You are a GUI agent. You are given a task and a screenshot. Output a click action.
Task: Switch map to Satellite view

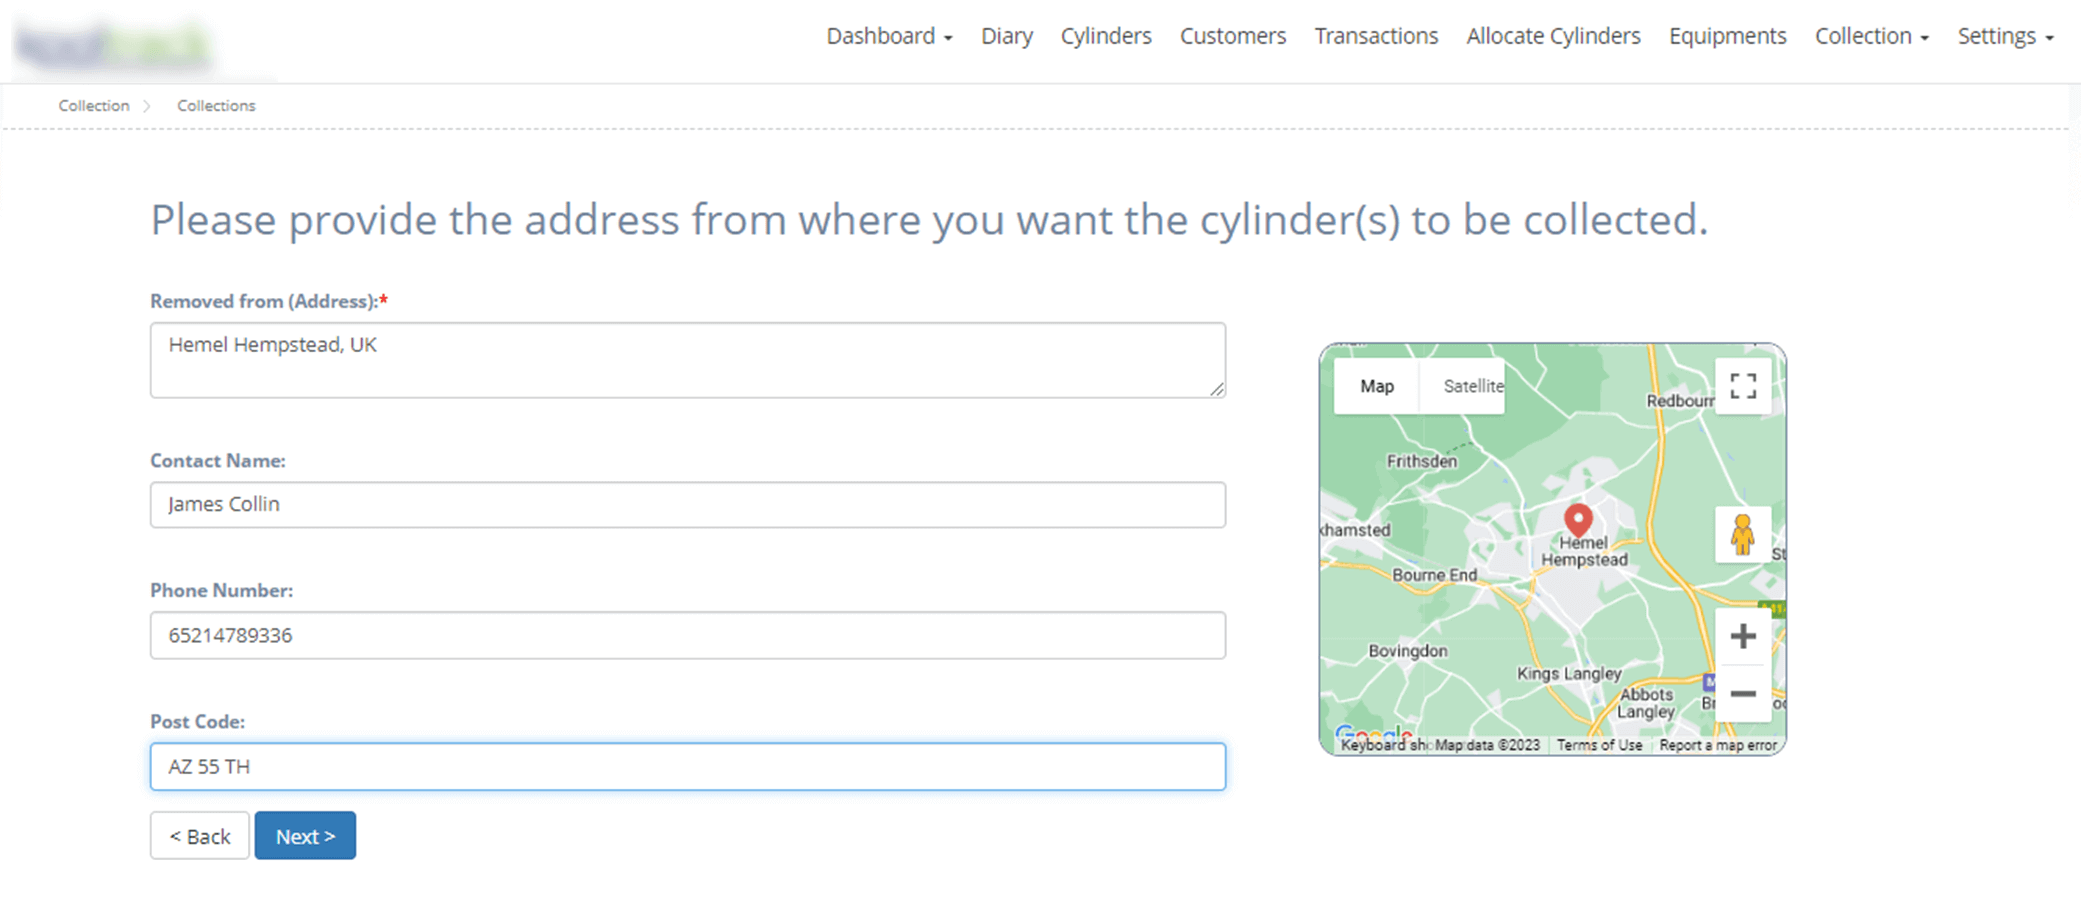(1472, 386)
